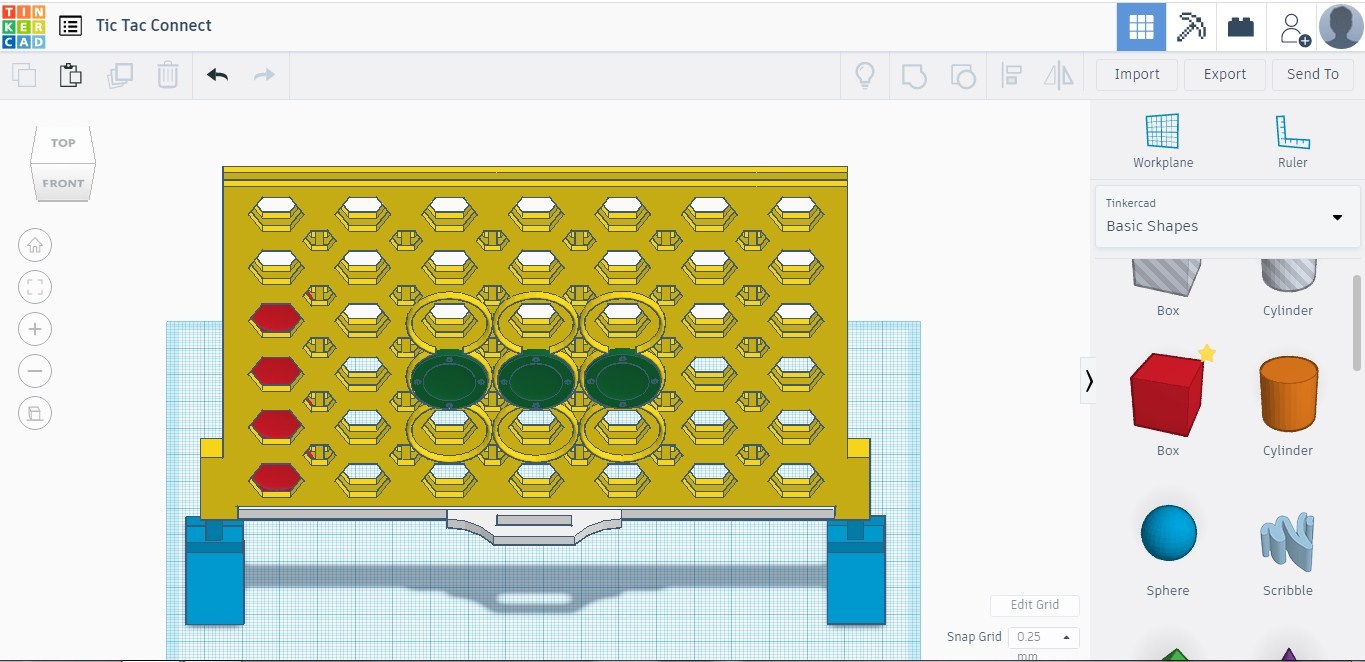Collapse the shapes panel with chevron
Viewport: 1365px width, 662px height.
click(x=1088, y=381)
